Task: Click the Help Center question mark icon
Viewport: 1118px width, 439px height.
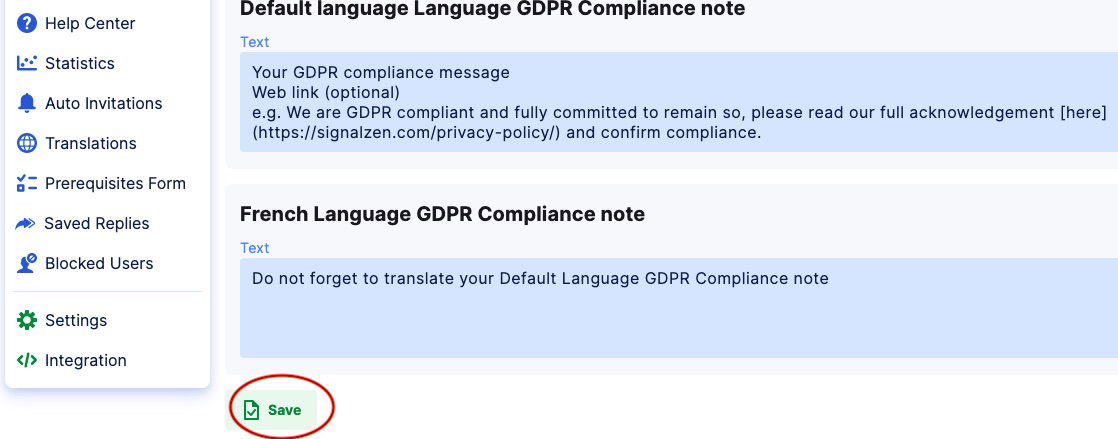Action: click(x=27, y=23)
